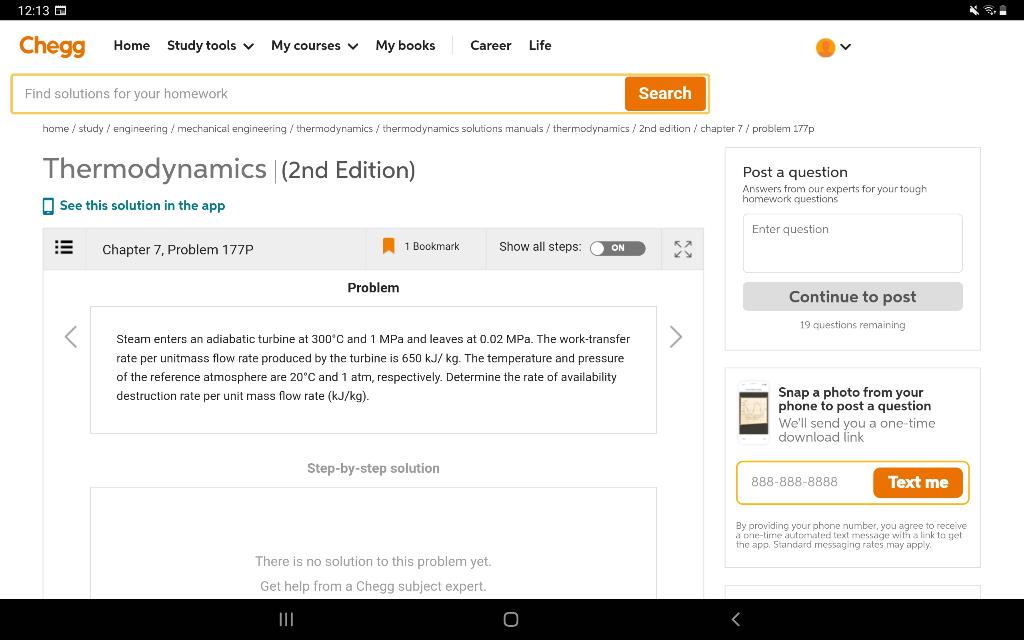Click the Chegg logo

(52, 46)
